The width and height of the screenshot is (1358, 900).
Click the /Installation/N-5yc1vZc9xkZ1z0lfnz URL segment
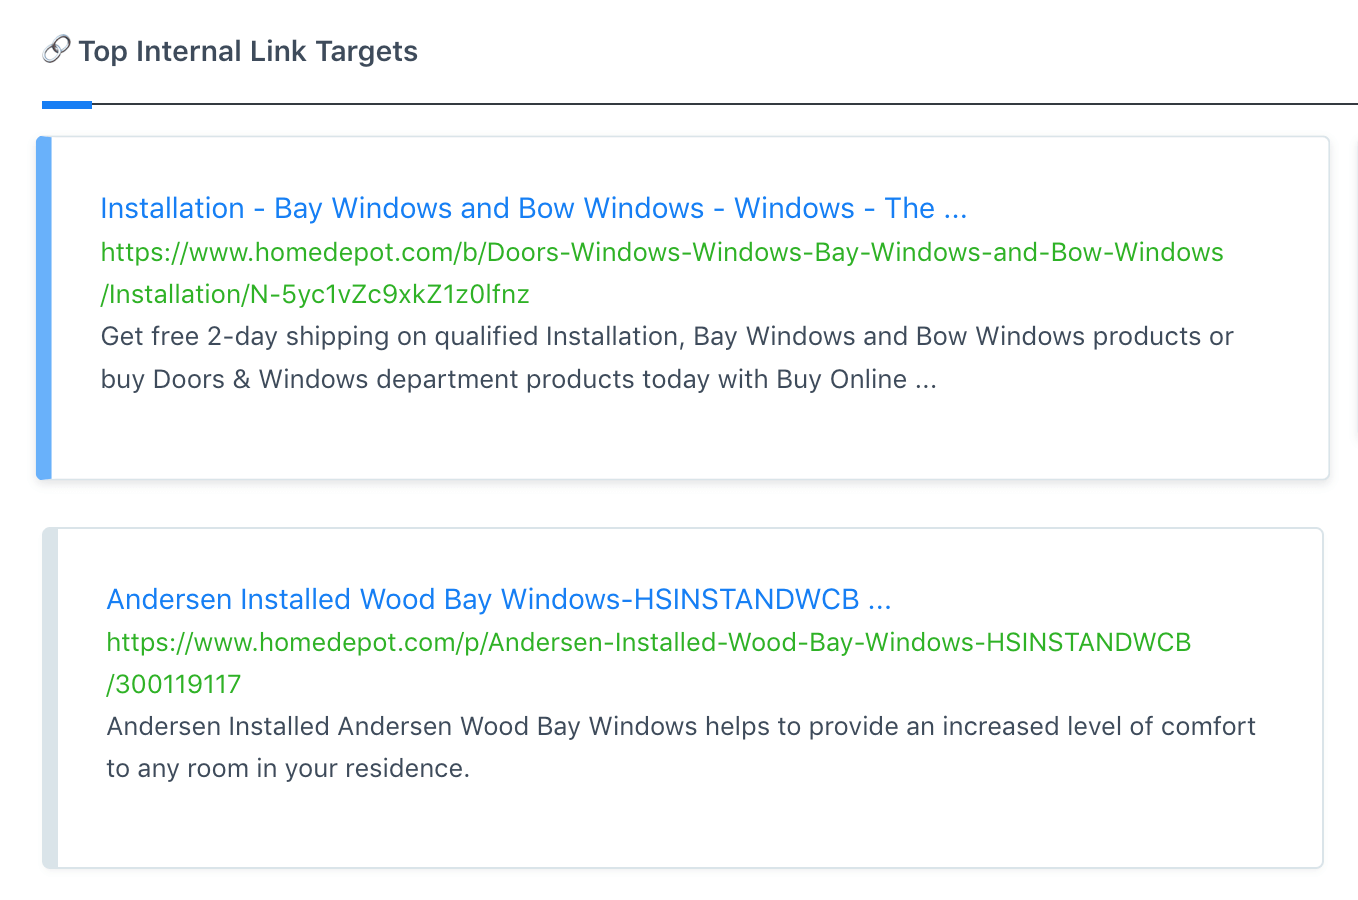point(315,295)
